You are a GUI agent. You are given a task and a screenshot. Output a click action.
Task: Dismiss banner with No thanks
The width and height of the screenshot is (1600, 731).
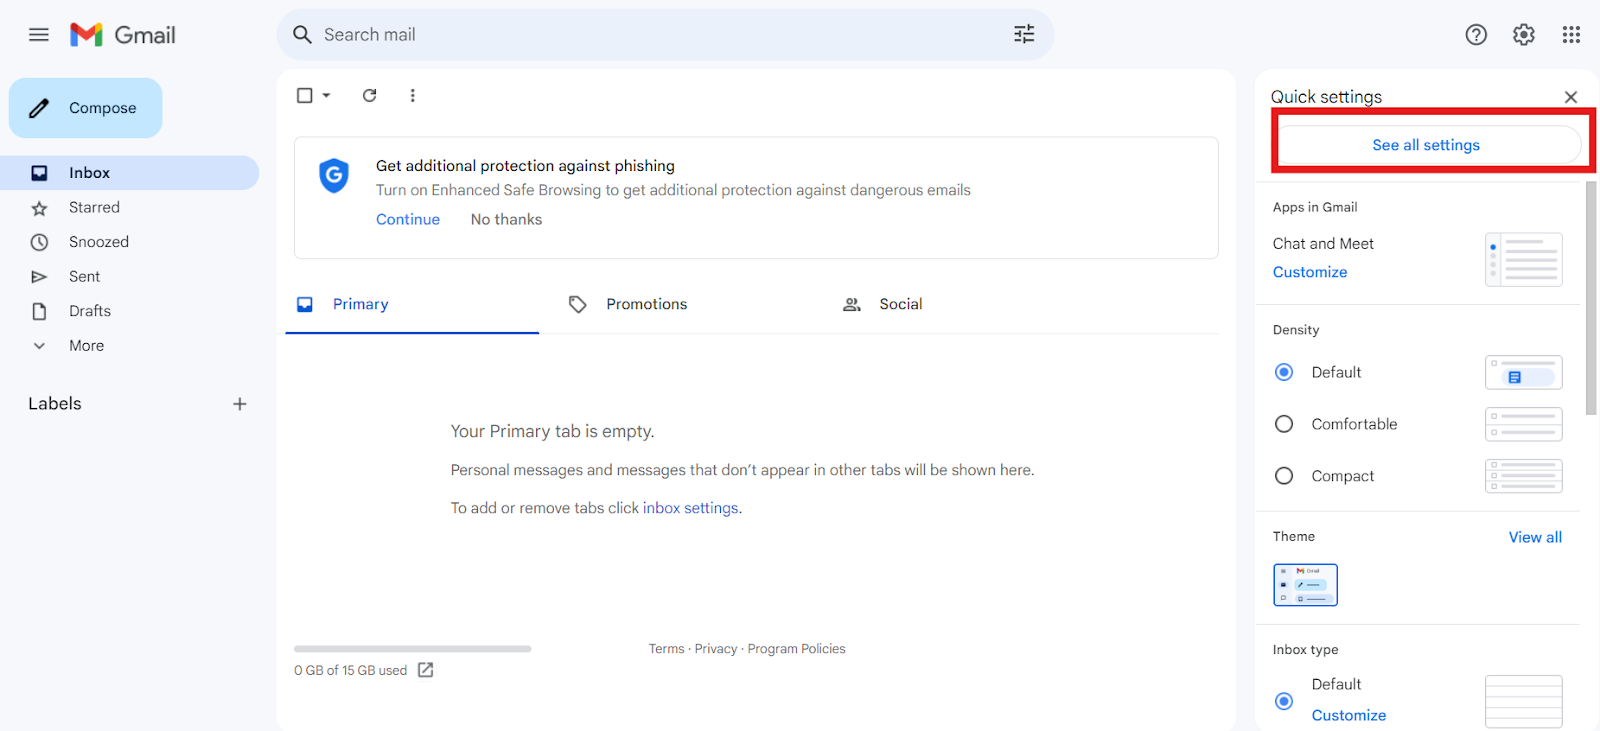pos(506,219)
